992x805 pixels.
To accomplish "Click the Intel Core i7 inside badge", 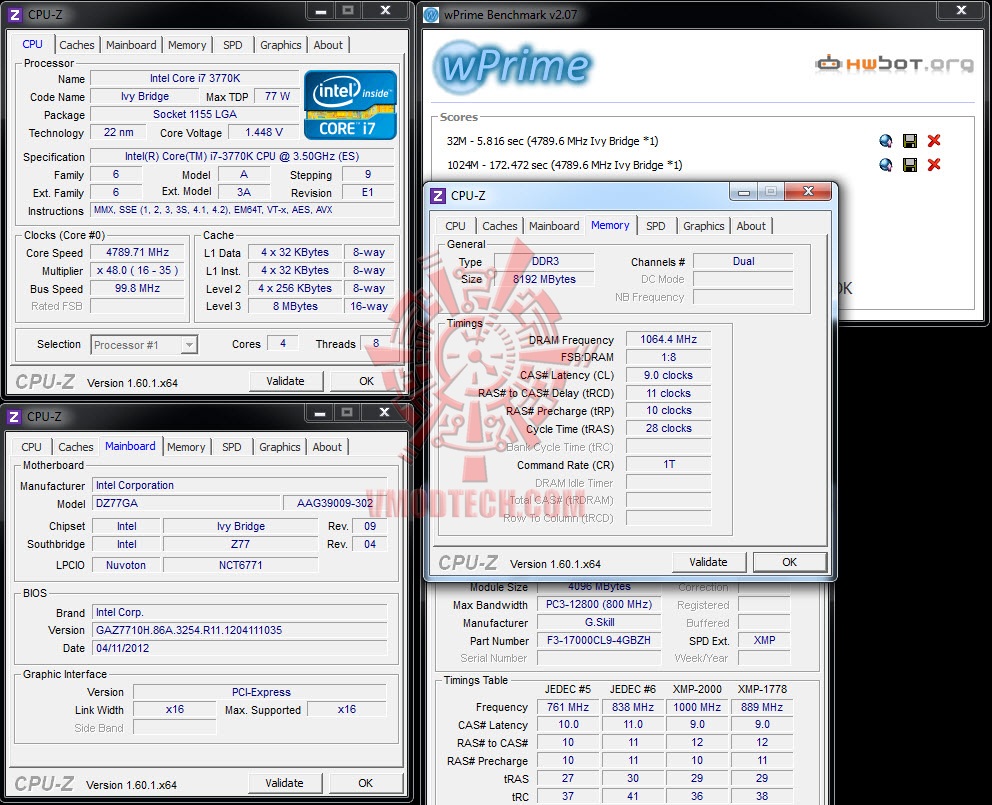I will tap(350, 104).
